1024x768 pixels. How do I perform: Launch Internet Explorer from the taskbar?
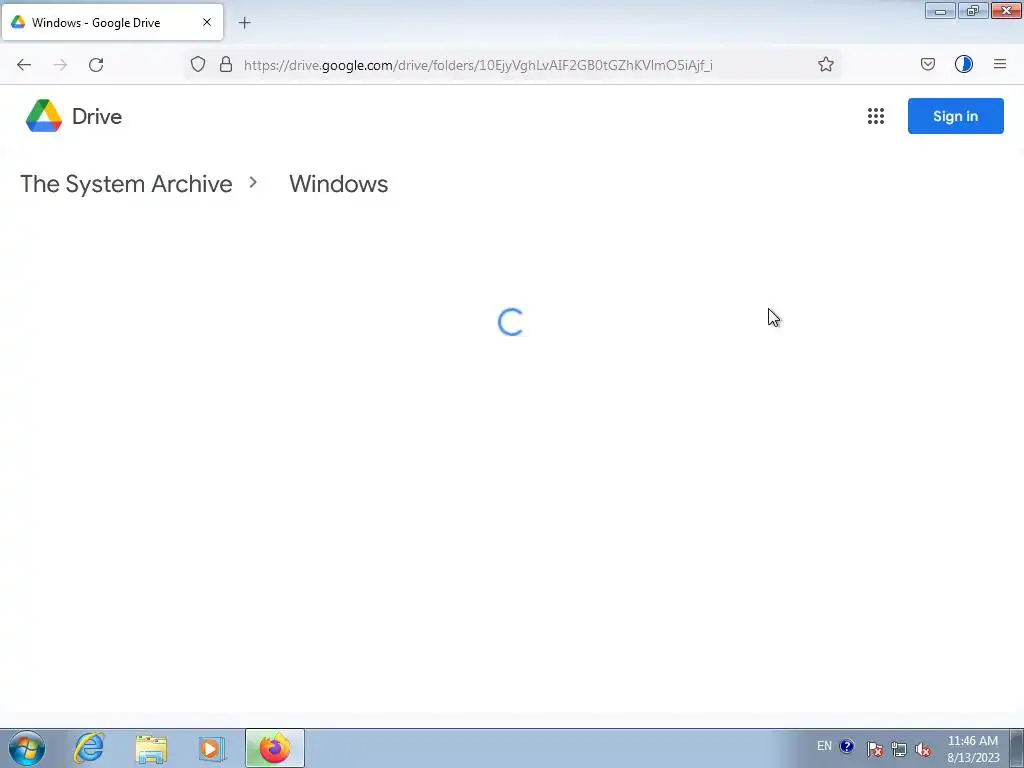[89, 748]
